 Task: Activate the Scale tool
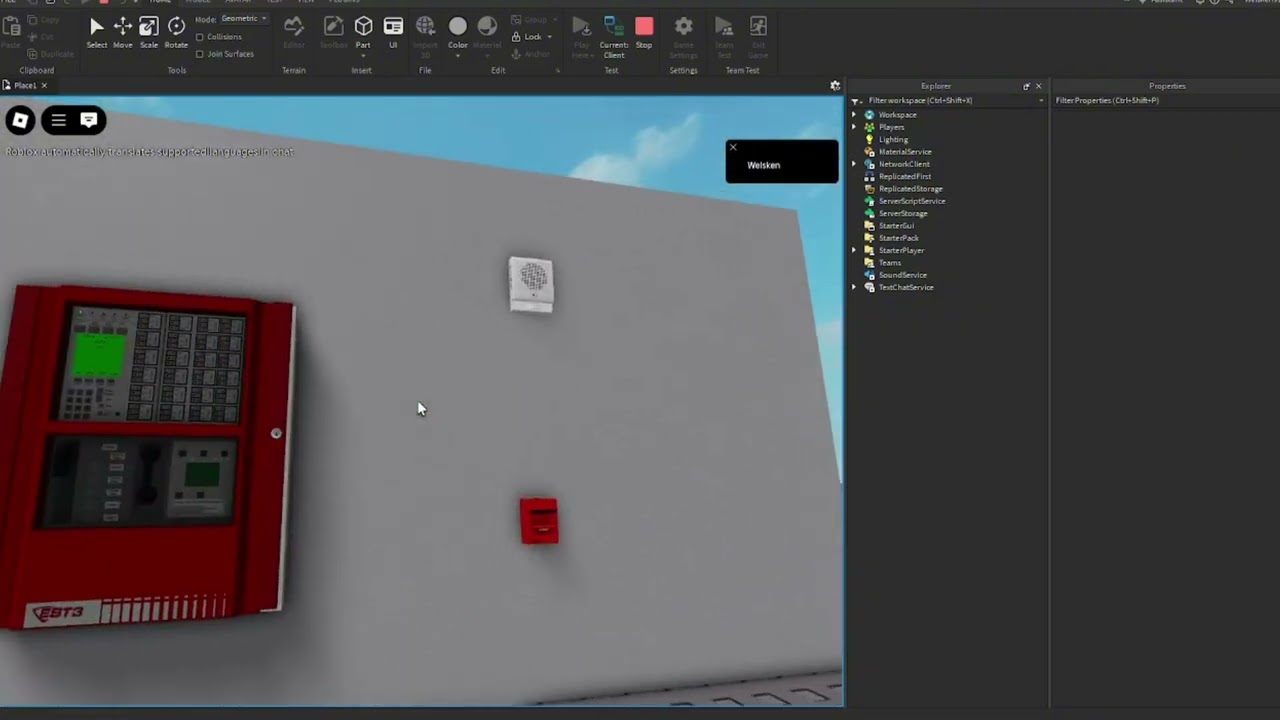click(x=148, y=32)
